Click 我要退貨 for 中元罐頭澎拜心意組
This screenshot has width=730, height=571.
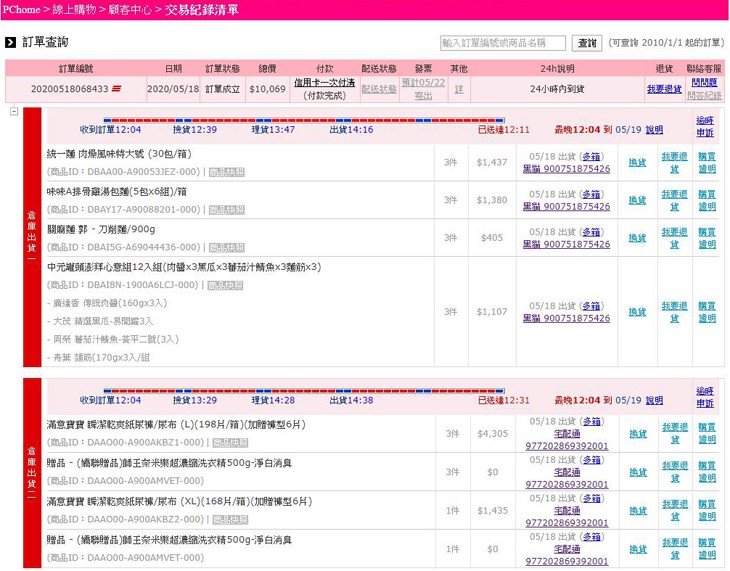point(675,312)
